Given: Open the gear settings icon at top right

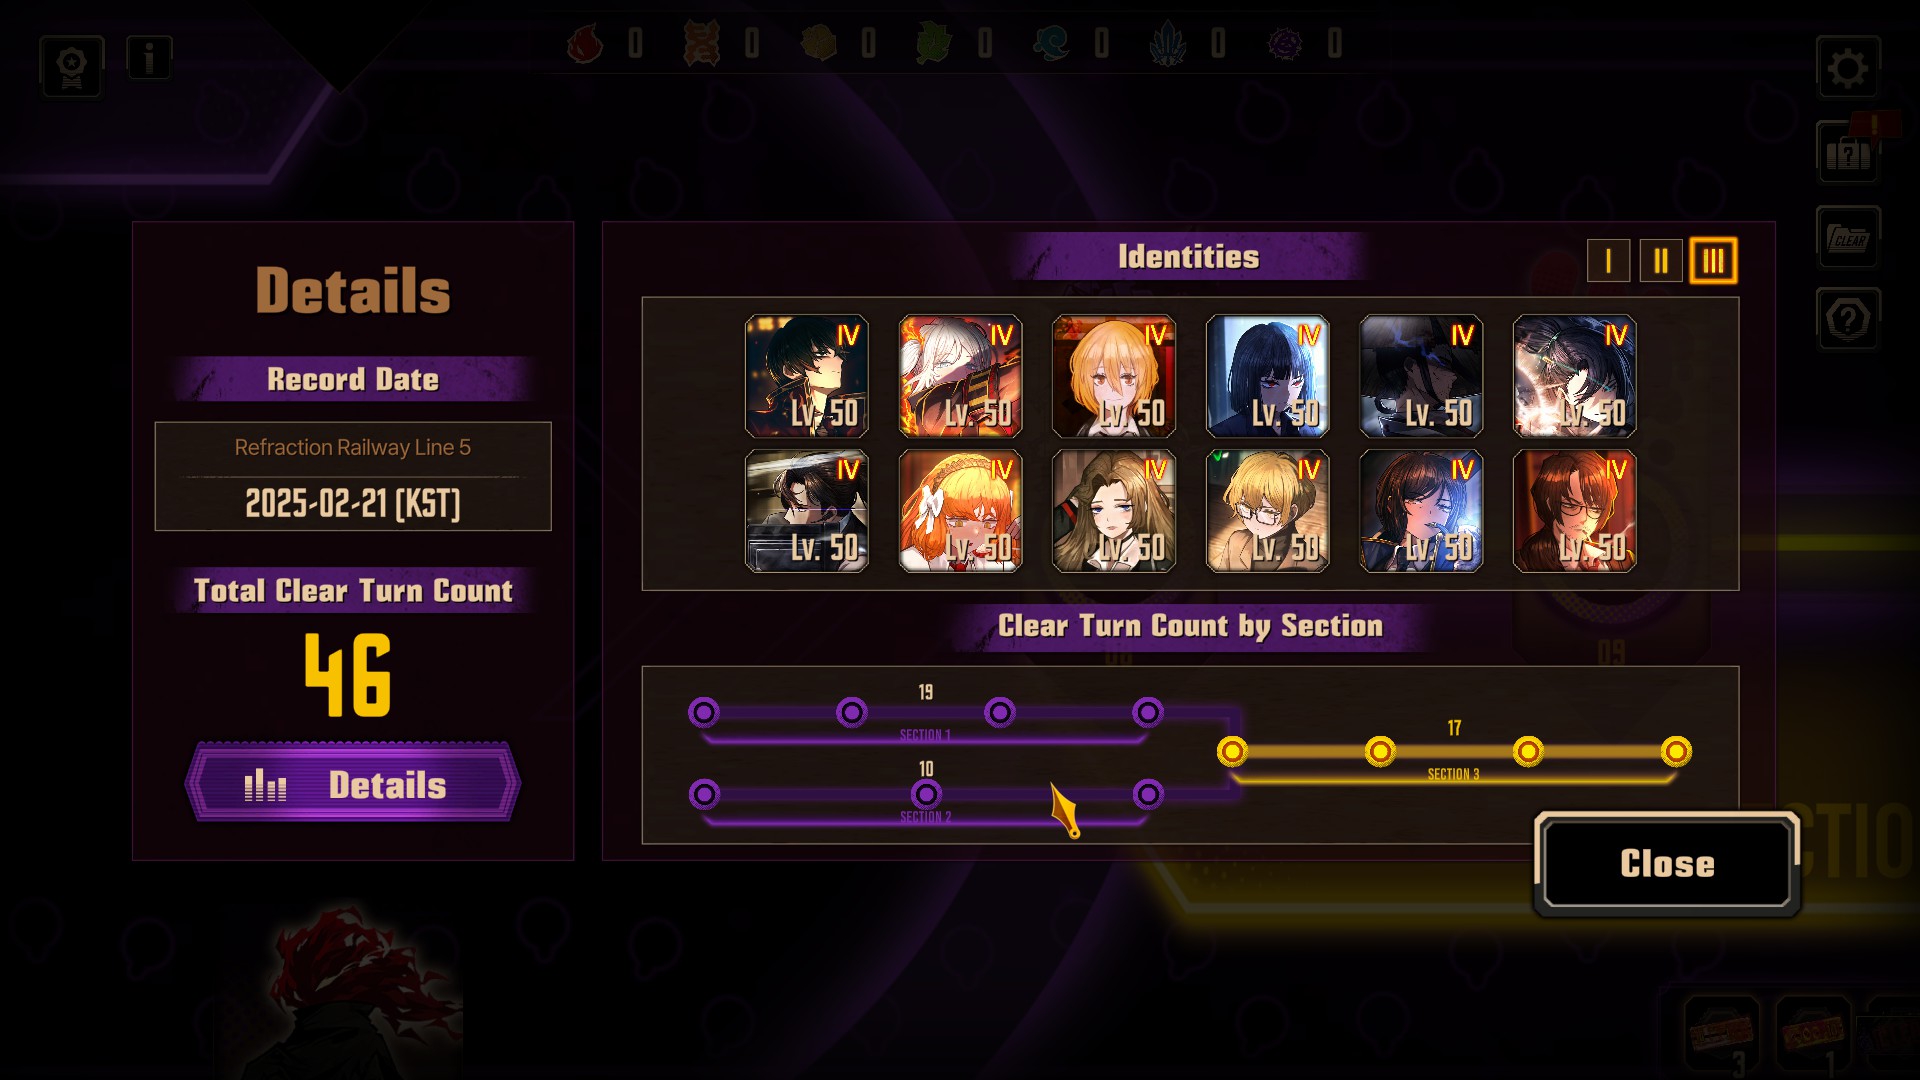Looking at the screenshot, I should click(1847, 68).
